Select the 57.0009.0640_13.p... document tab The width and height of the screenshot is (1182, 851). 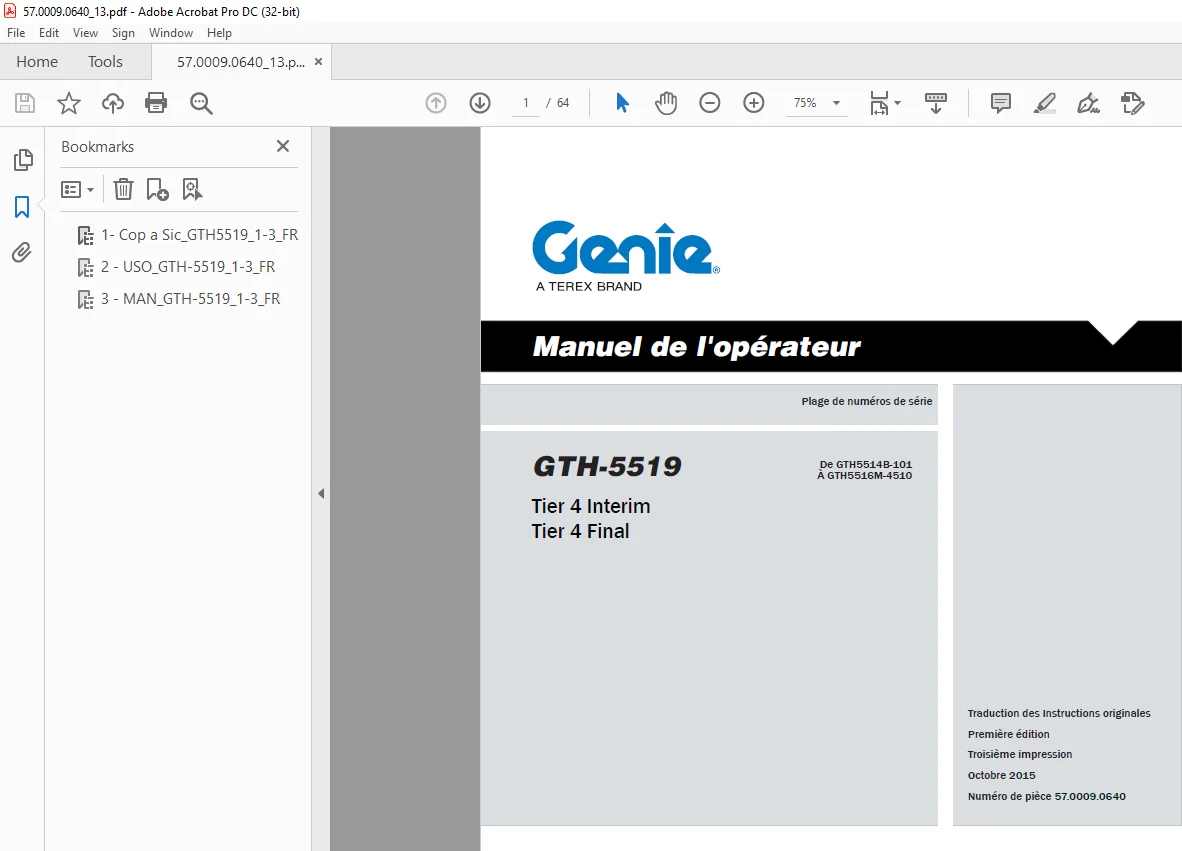(x=241, y=63)
